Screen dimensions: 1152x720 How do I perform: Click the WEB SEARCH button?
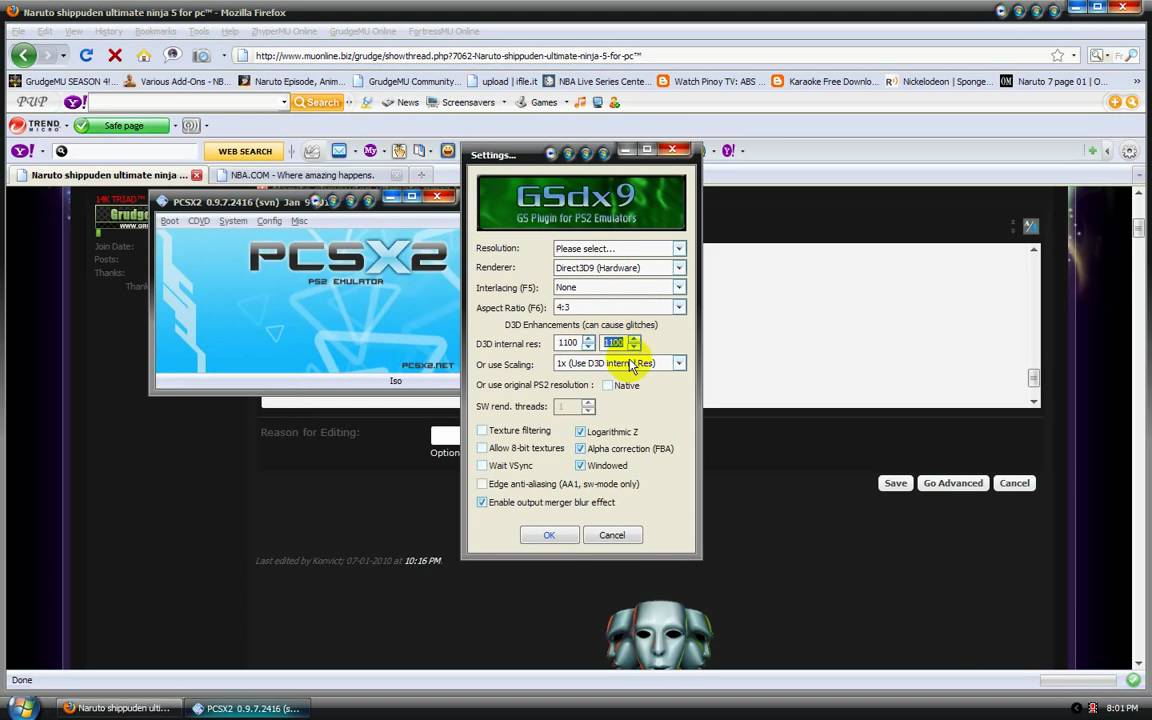tap(245, 151)
